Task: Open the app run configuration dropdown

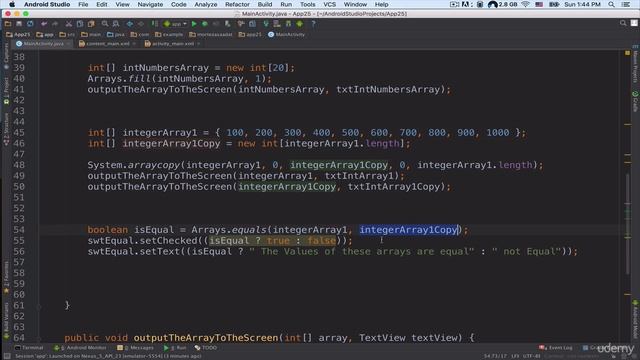Action: pos(176,24)
